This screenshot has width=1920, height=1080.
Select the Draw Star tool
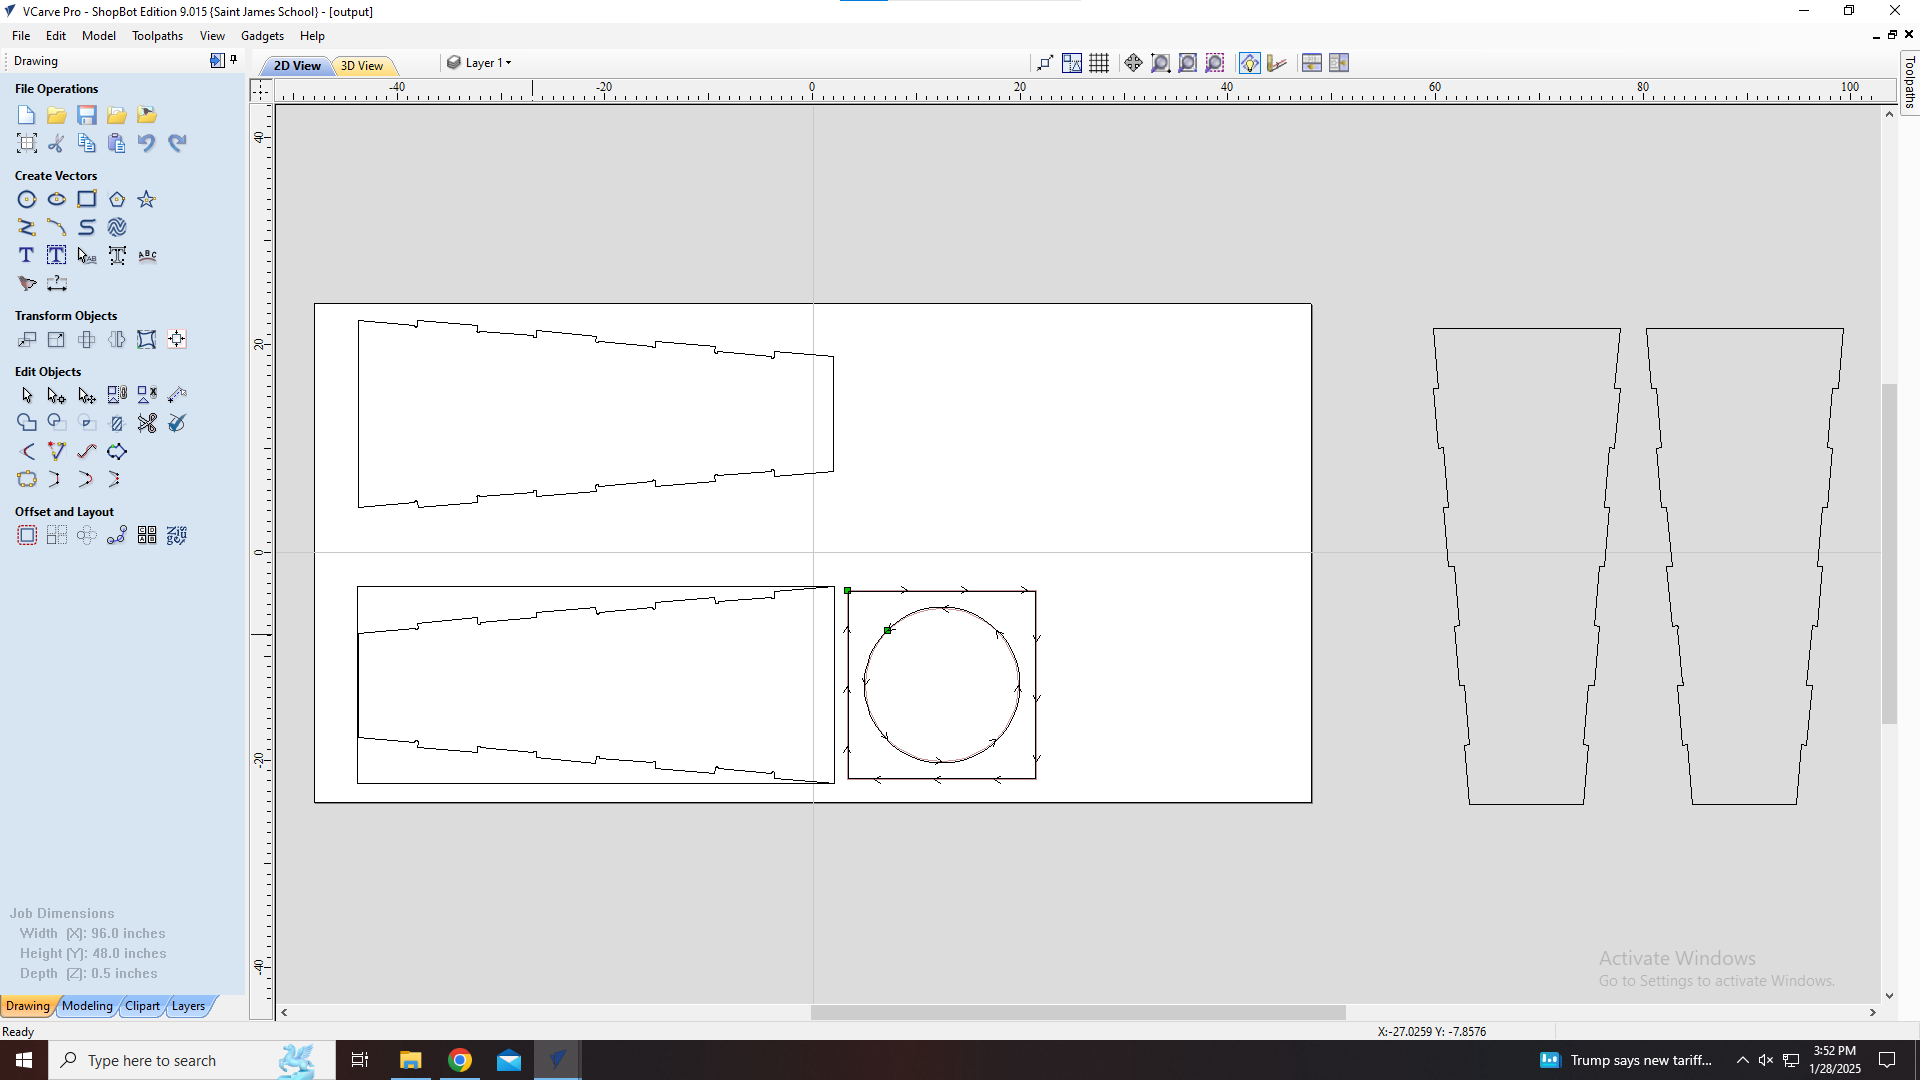coord(146,199)
